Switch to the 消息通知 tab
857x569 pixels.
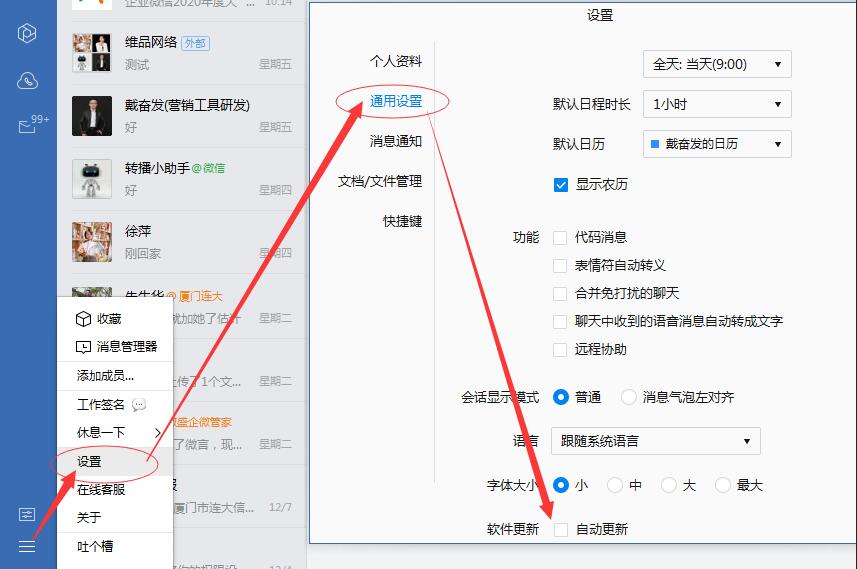click(396, 141)
